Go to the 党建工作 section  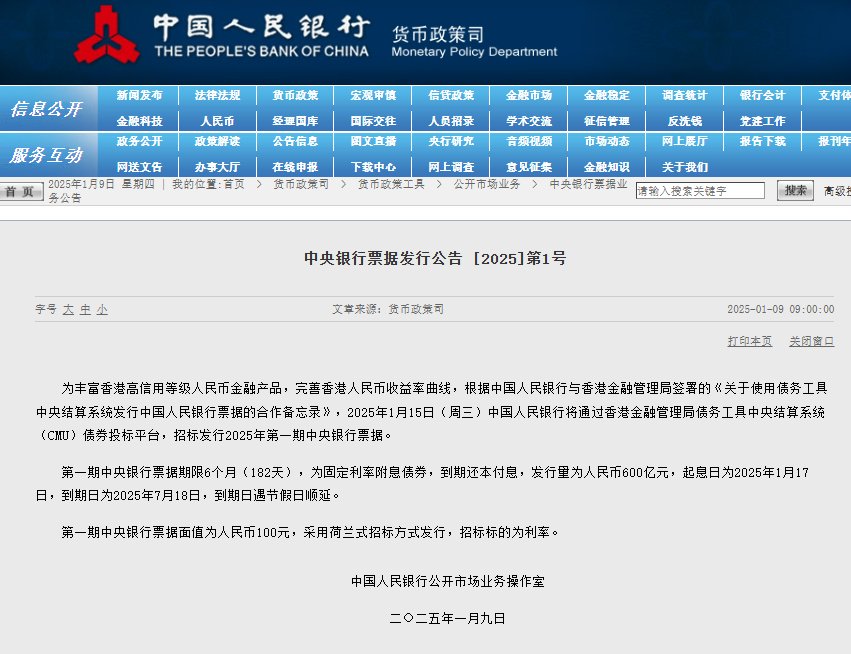click(763, 121)
